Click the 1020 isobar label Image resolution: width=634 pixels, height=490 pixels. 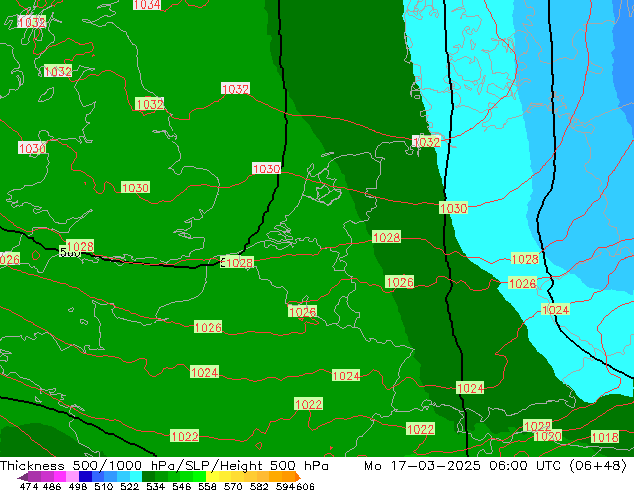tap(548, 436)
